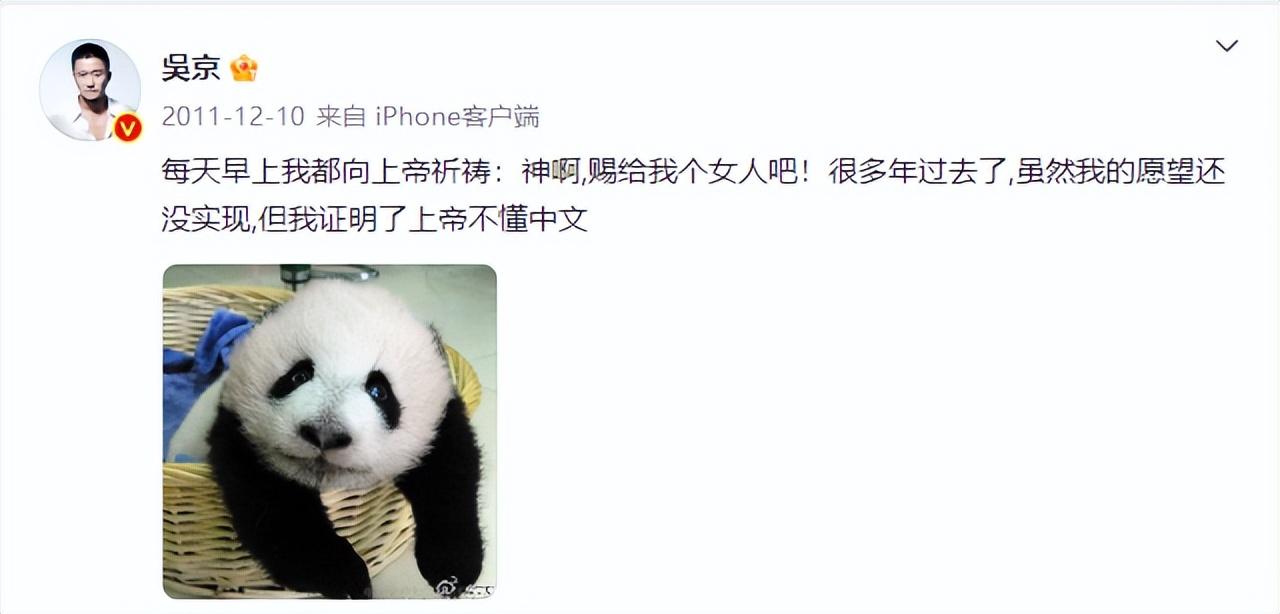Click the text 但我证明了上帝不懂中文

[422, 221]
